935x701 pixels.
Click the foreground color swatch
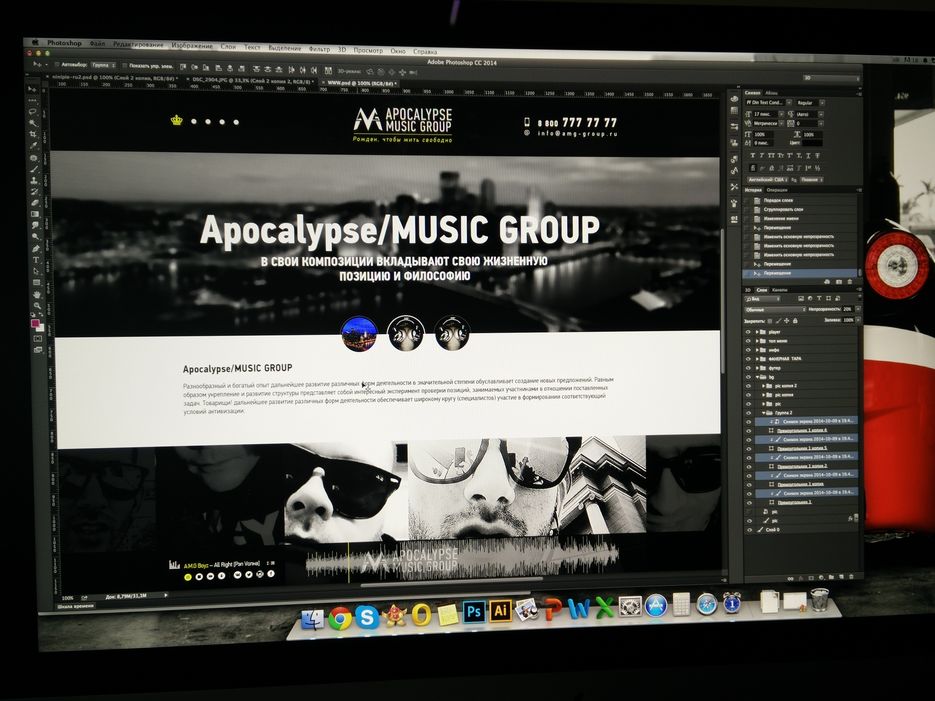click(x=36, y=324)
